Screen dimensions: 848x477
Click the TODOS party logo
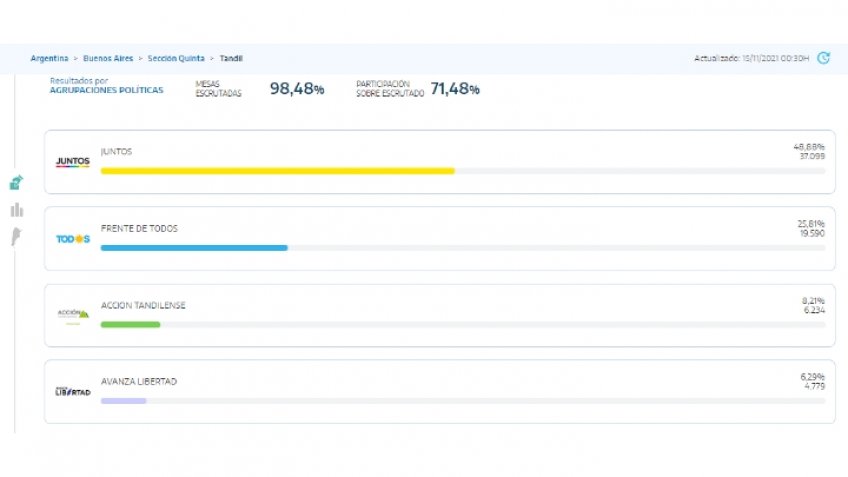[x=73, y=238]
